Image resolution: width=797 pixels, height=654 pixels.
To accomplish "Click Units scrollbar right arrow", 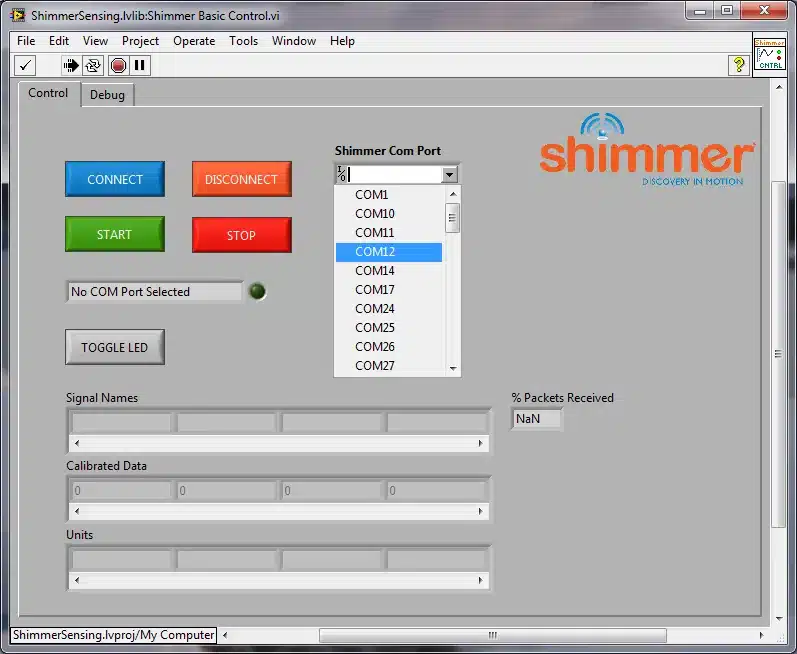I will (x=481, y=580).
